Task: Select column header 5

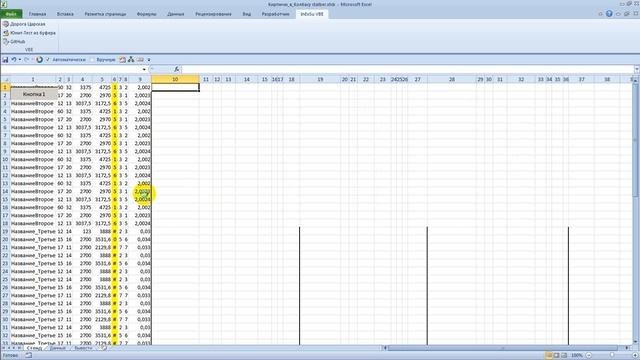Action: [102, 79]
